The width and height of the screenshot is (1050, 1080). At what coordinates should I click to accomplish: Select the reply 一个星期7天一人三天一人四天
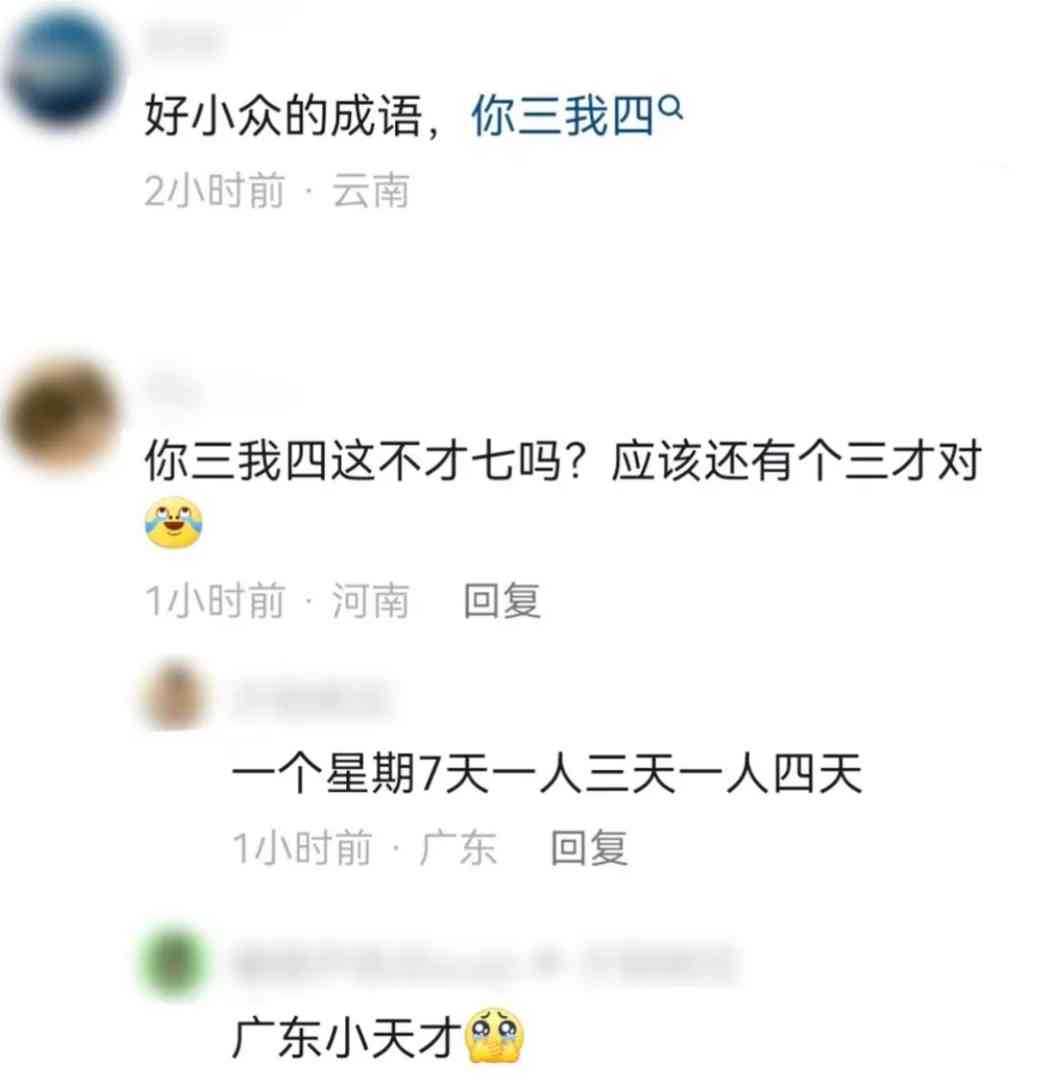pos(547,773)
